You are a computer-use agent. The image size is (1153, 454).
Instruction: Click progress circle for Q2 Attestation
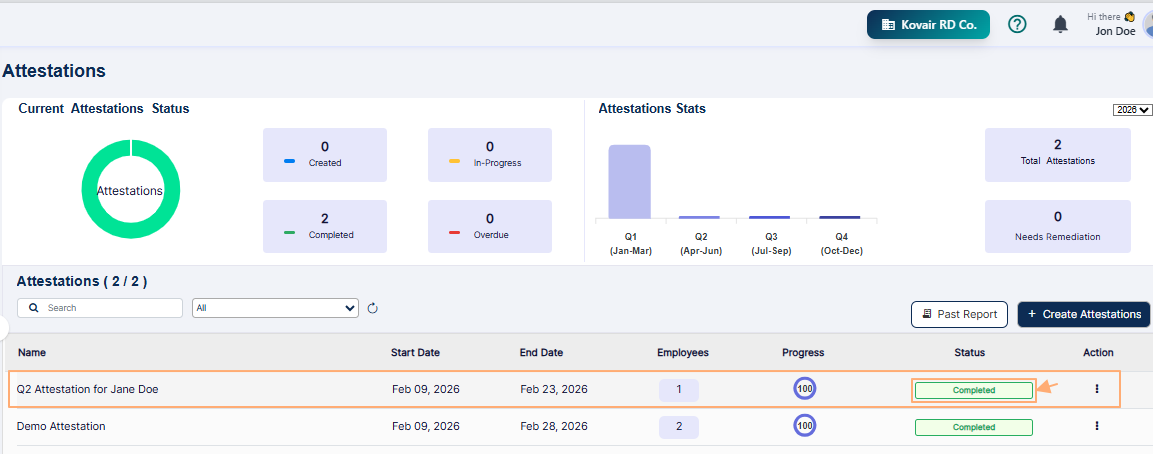point(804,389)
